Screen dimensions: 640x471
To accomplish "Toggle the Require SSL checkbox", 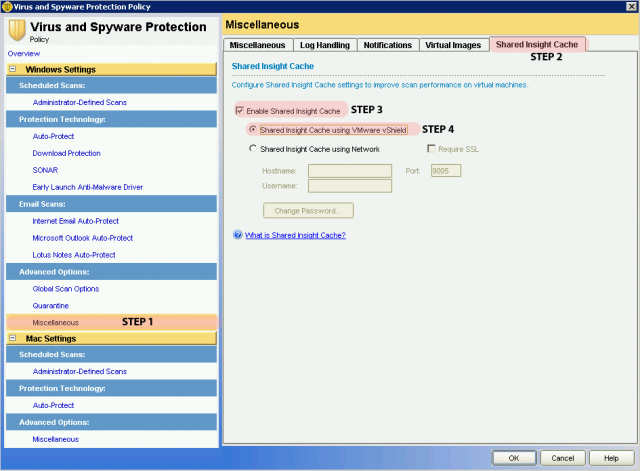I will click(432, 149).
